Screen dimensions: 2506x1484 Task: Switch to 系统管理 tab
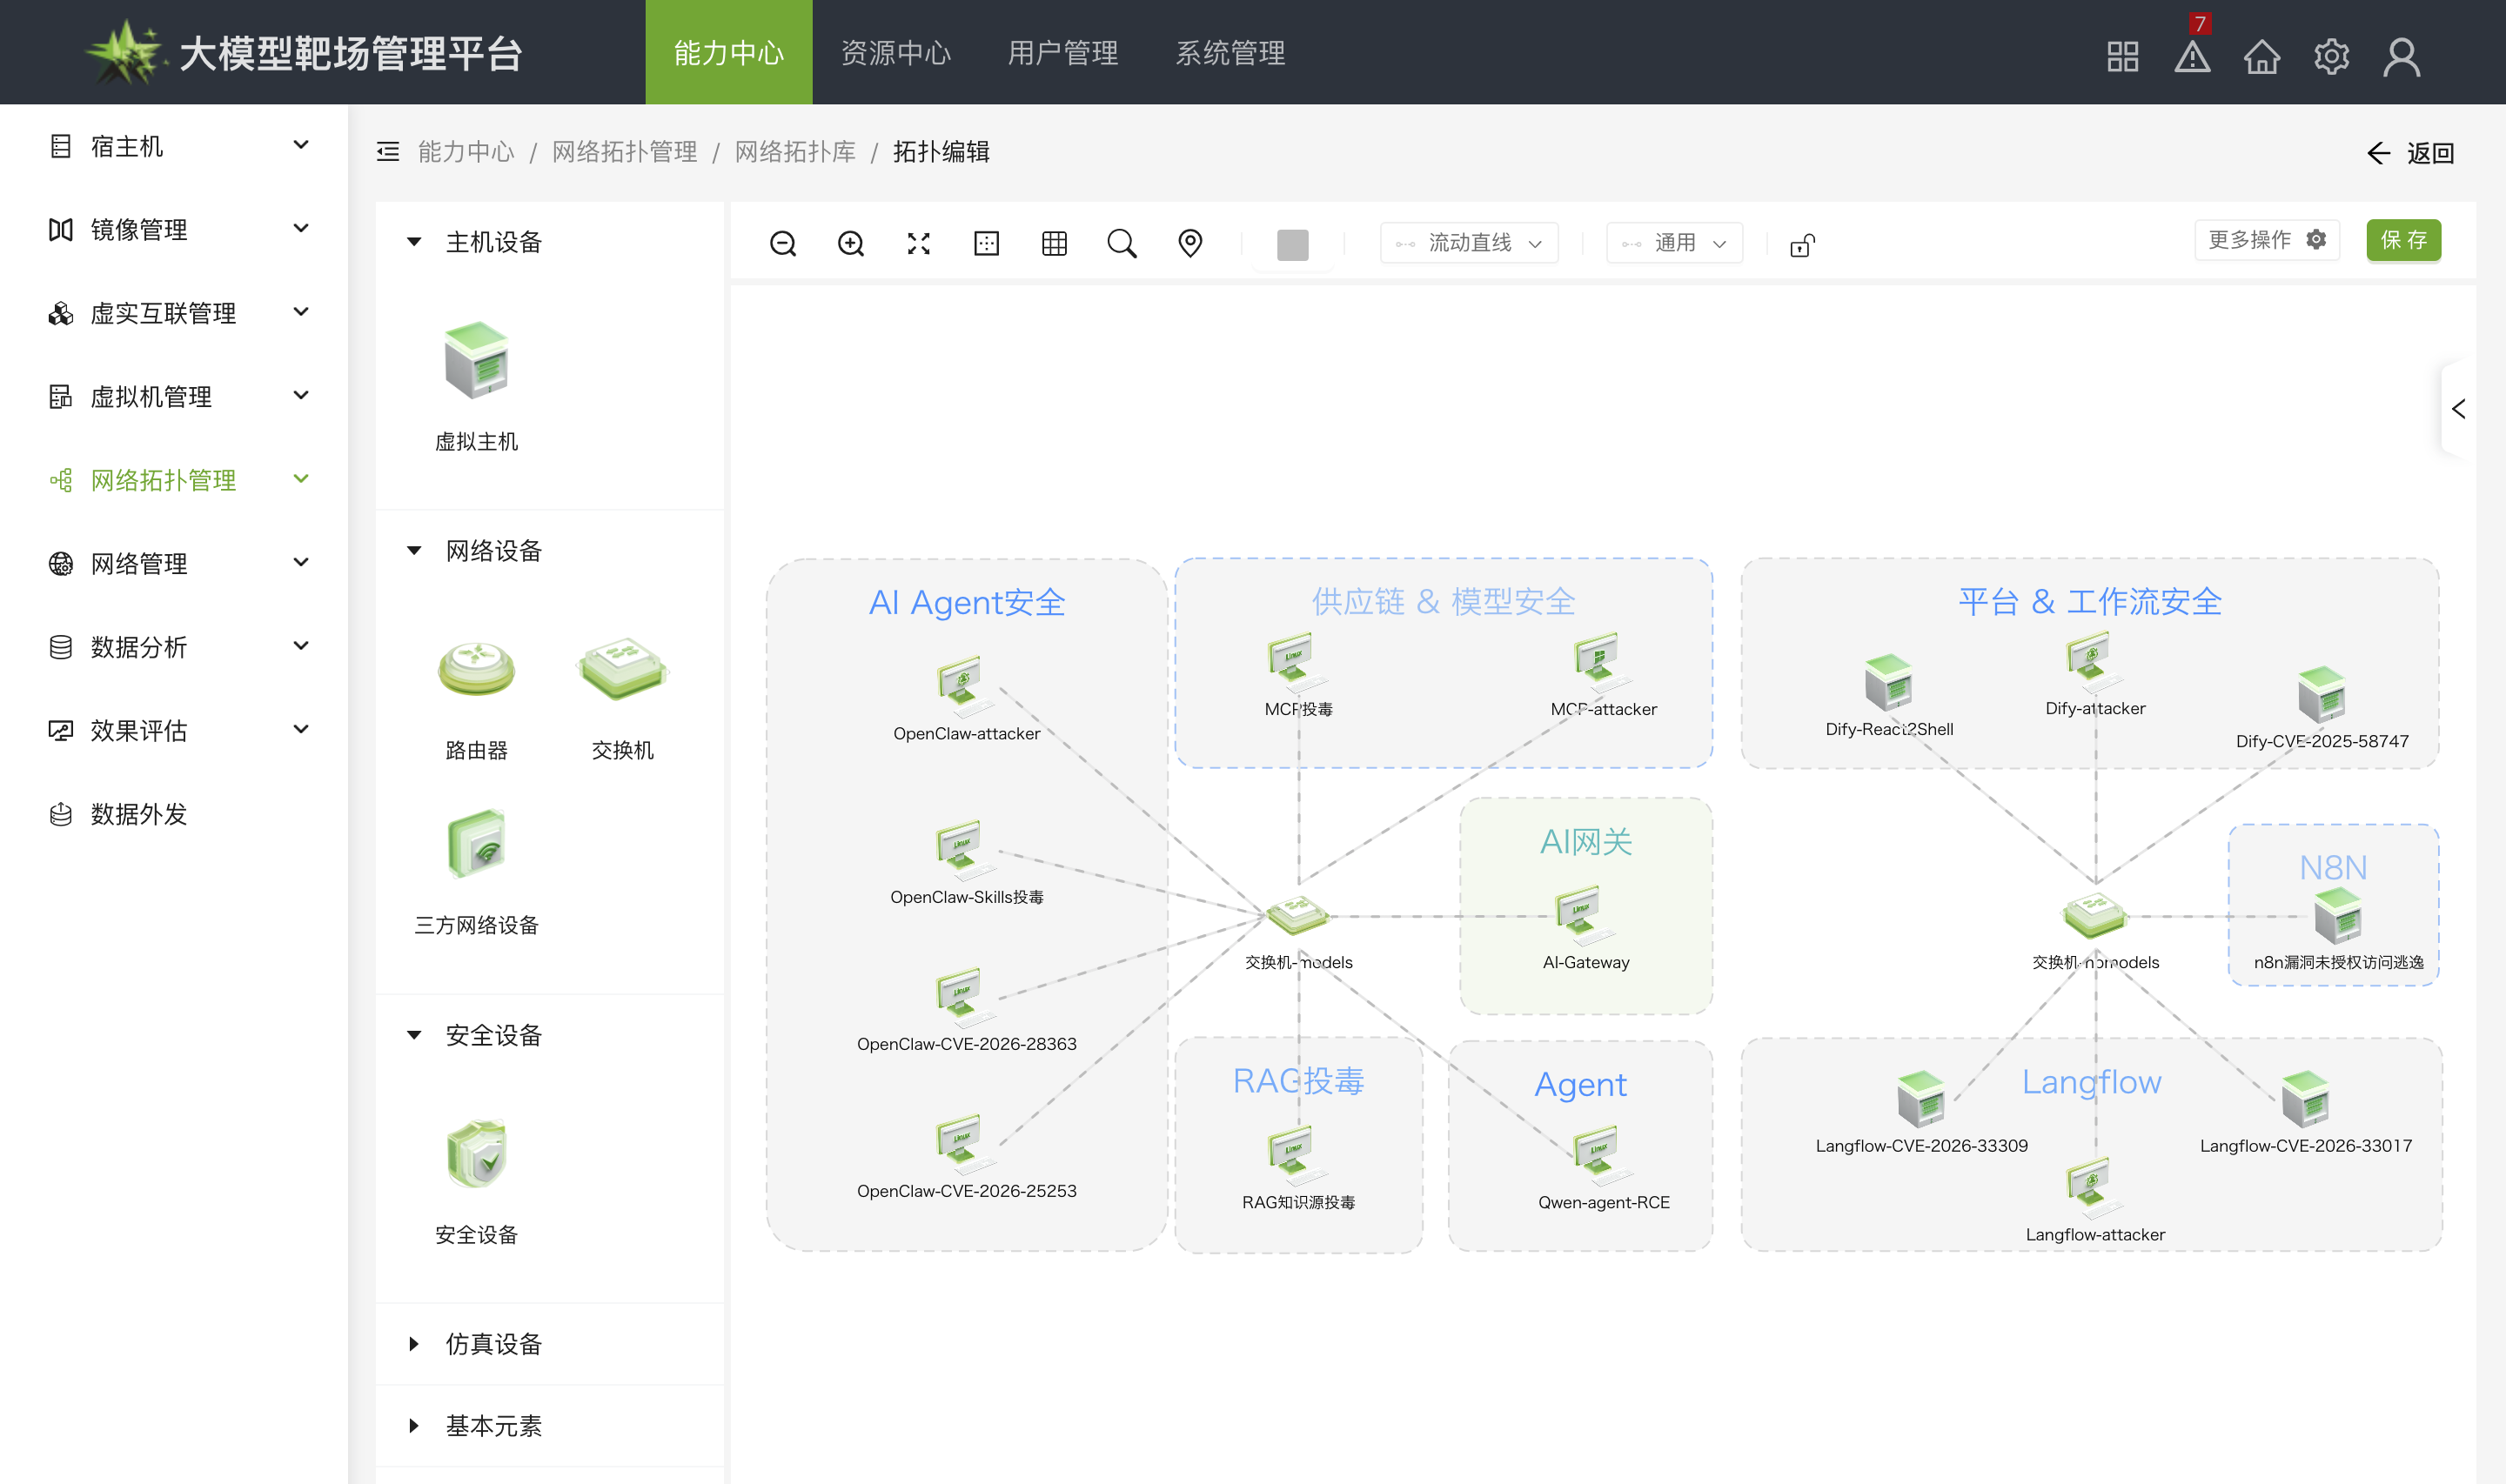point(1230,52)
